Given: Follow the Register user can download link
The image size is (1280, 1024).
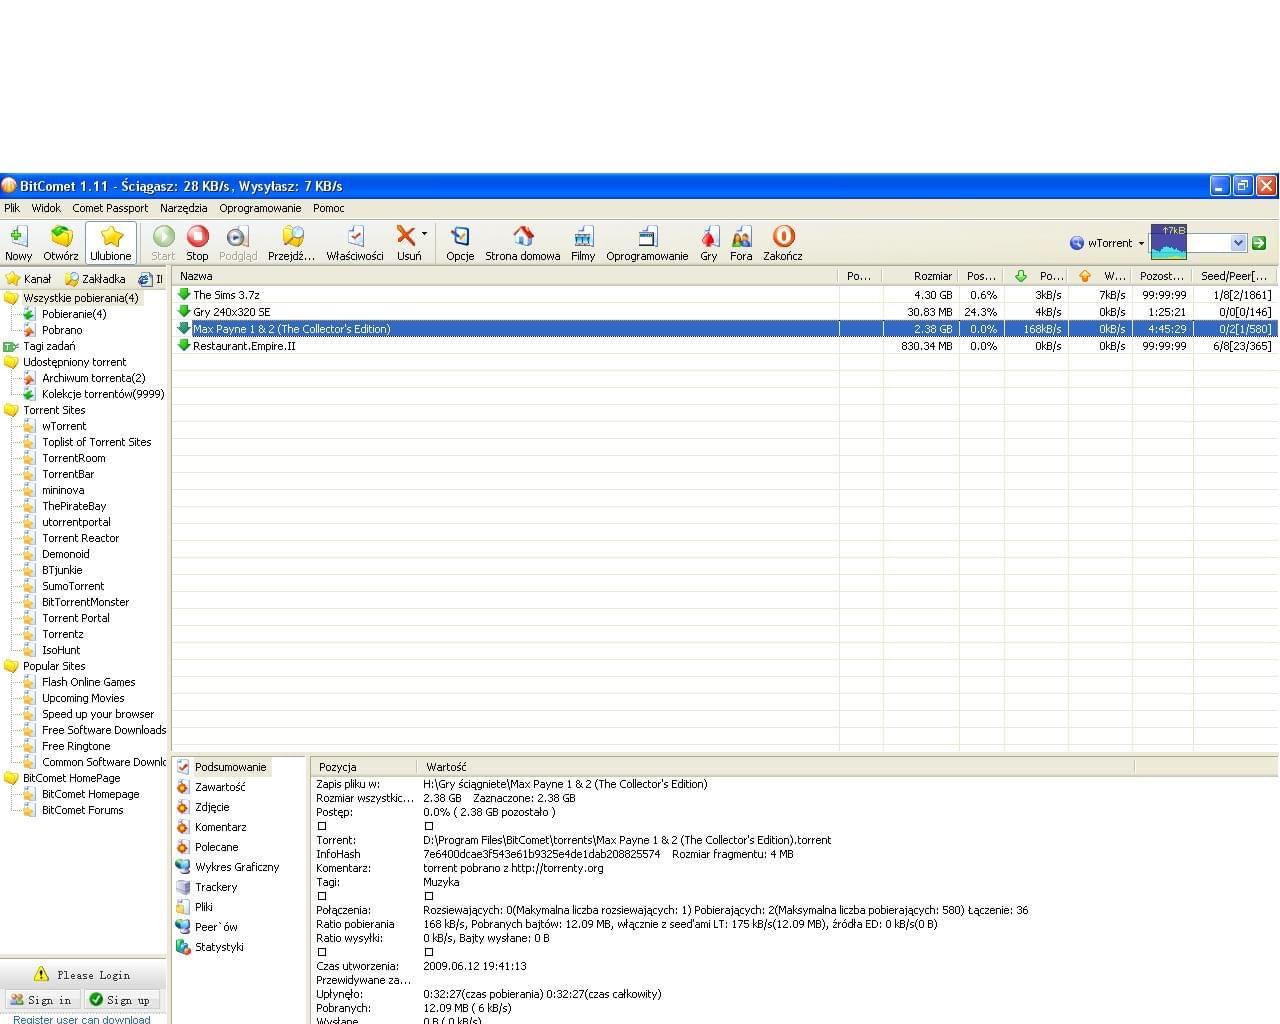Looking at the screenshot, I should 81,1019.
